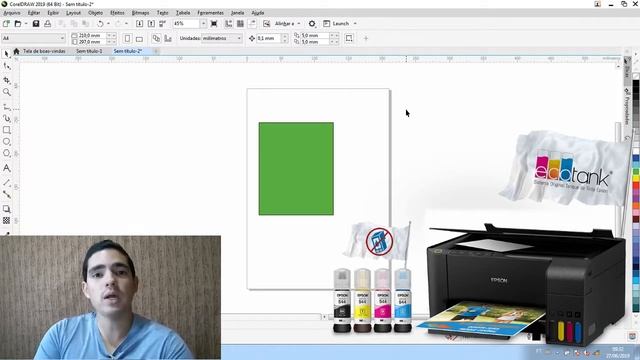
Task: Select the Transparency checkerboard tool
Action: click(7, 220)
